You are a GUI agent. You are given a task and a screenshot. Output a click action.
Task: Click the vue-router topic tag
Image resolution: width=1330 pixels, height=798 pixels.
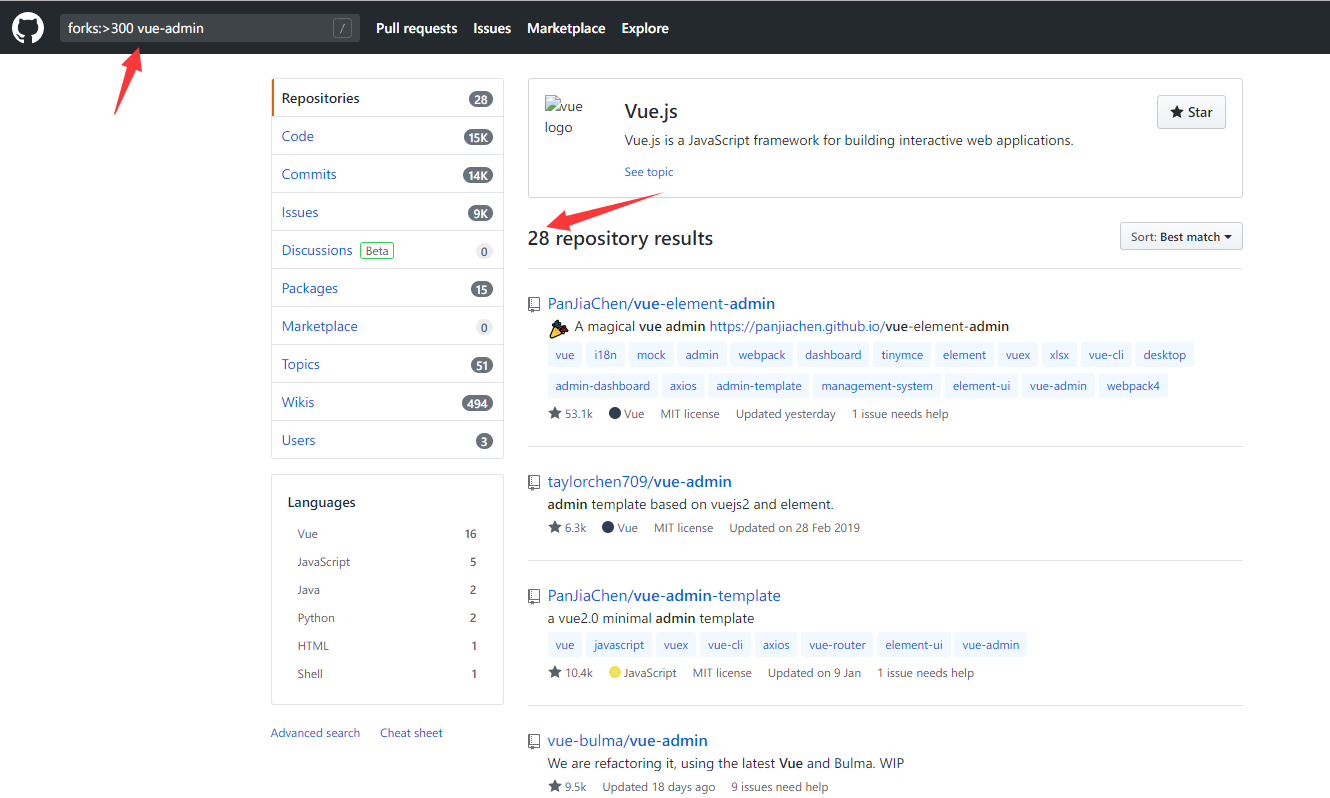pos(838,645)
